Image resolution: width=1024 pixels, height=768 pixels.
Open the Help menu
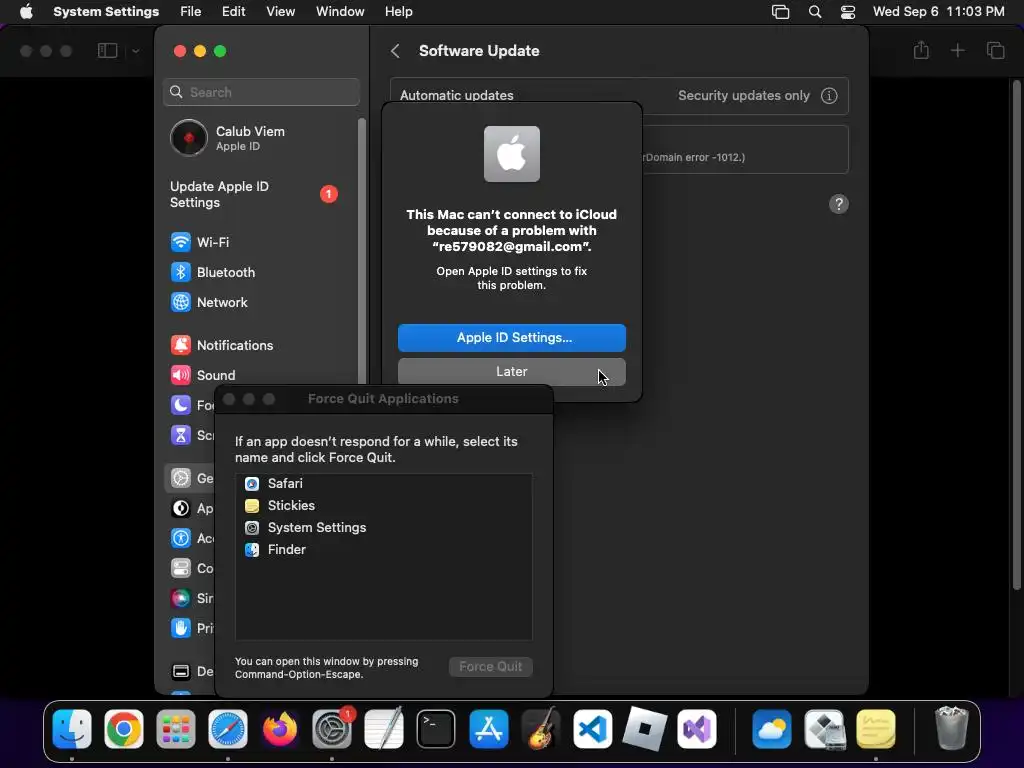tap(398, 12)
